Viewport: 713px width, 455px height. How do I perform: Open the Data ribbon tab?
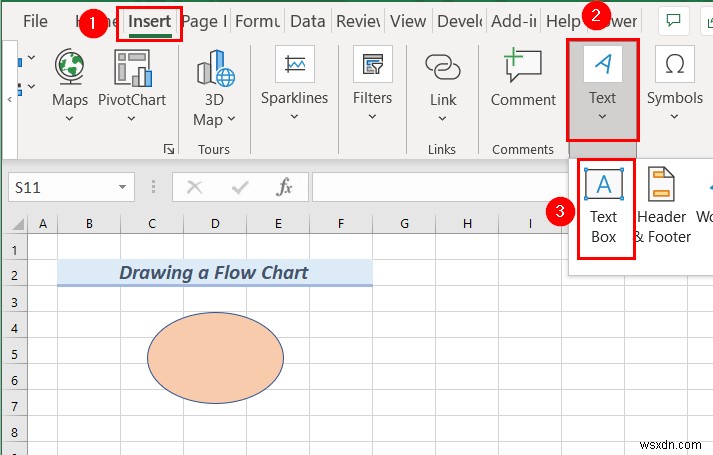point(308,21)
